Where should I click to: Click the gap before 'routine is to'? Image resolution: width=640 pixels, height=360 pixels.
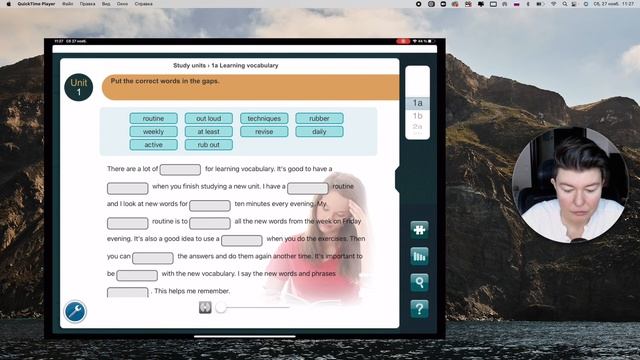(x=127, y=223)
